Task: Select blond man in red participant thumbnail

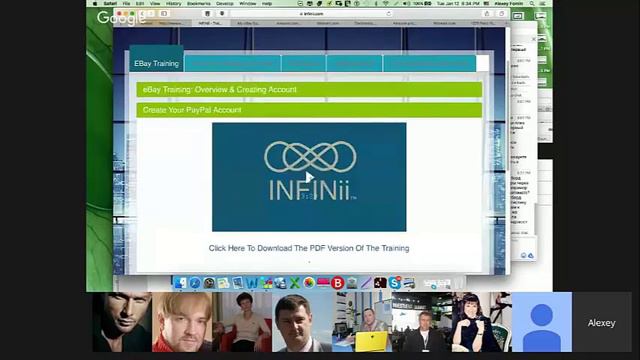Action: click(x=182, y=322)
